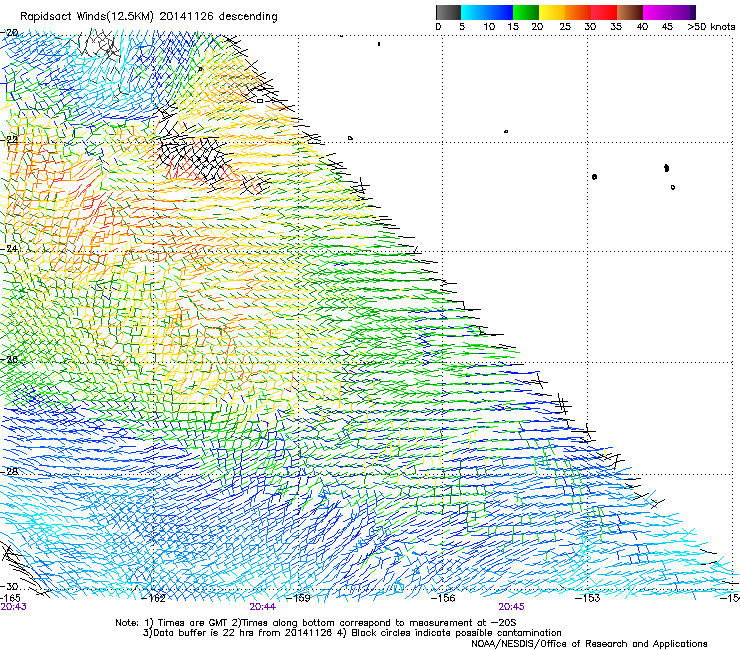Click the green 15-20 knots legend swatch

pos(526,12)
